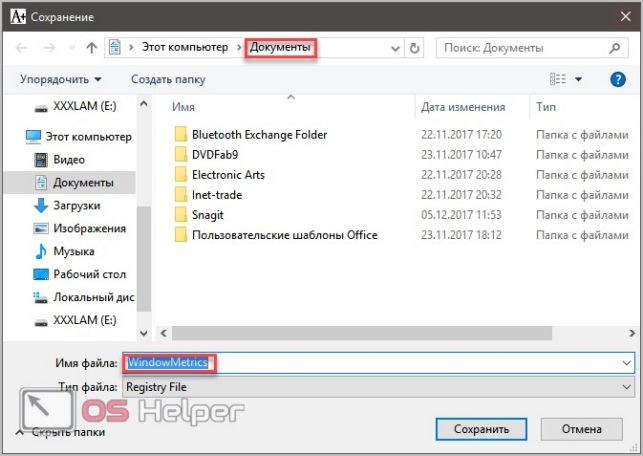
Task: Click sidebar vertical scrollbar thumb
Action: pos(144,258)
